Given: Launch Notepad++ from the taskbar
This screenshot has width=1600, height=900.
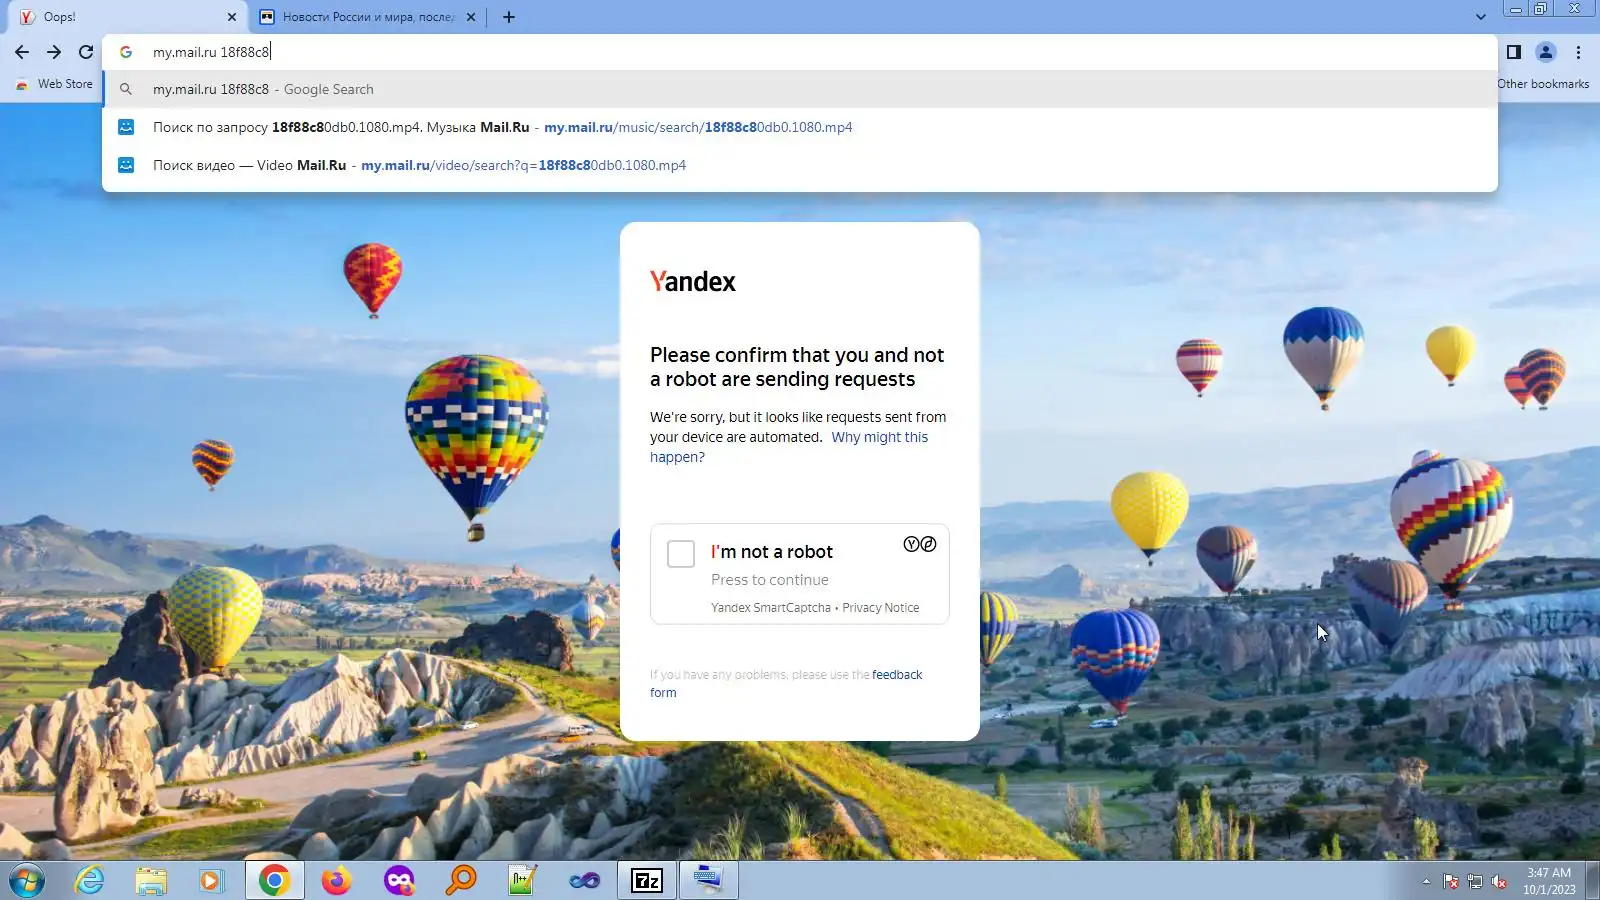Looking at the screenshot, I should point(523,881).
